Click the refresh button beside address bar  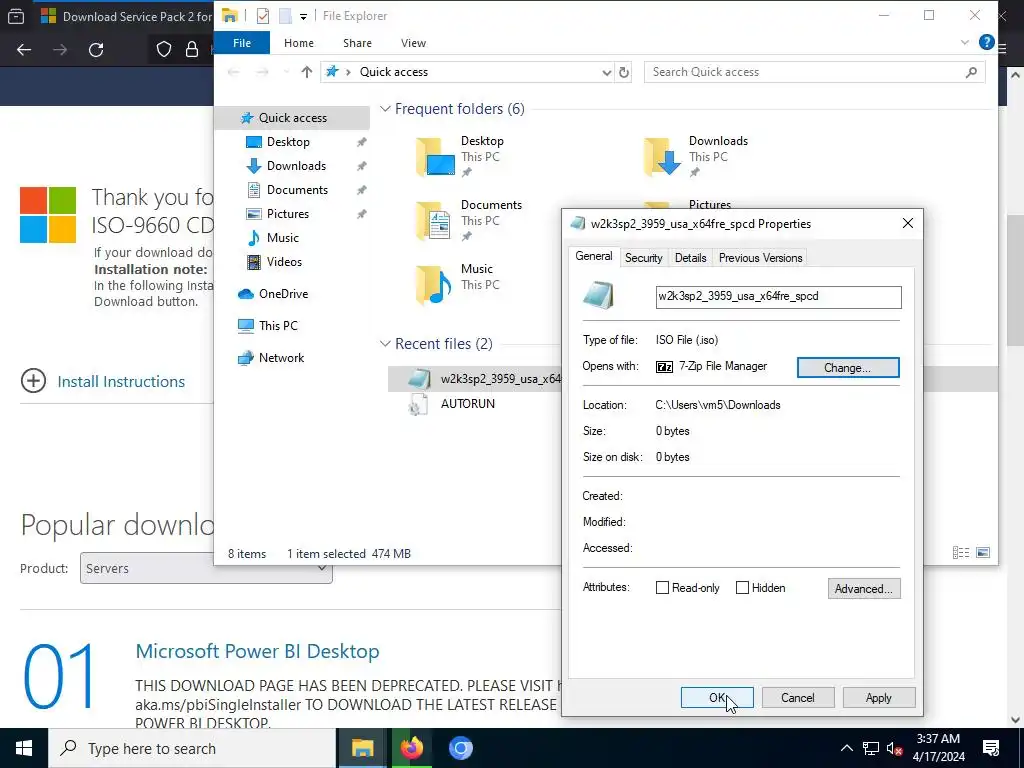[x=624, y=72]
